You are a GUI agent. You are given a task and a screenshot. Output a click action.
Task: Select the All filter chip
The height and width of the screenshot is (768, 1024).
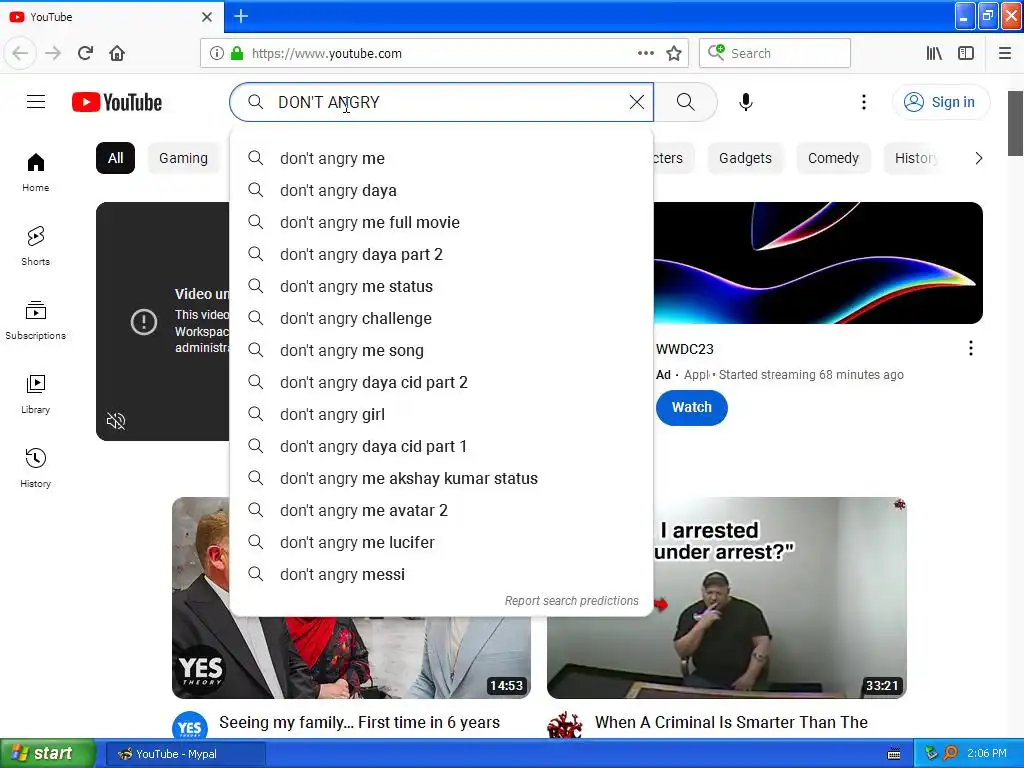(116, 158)
